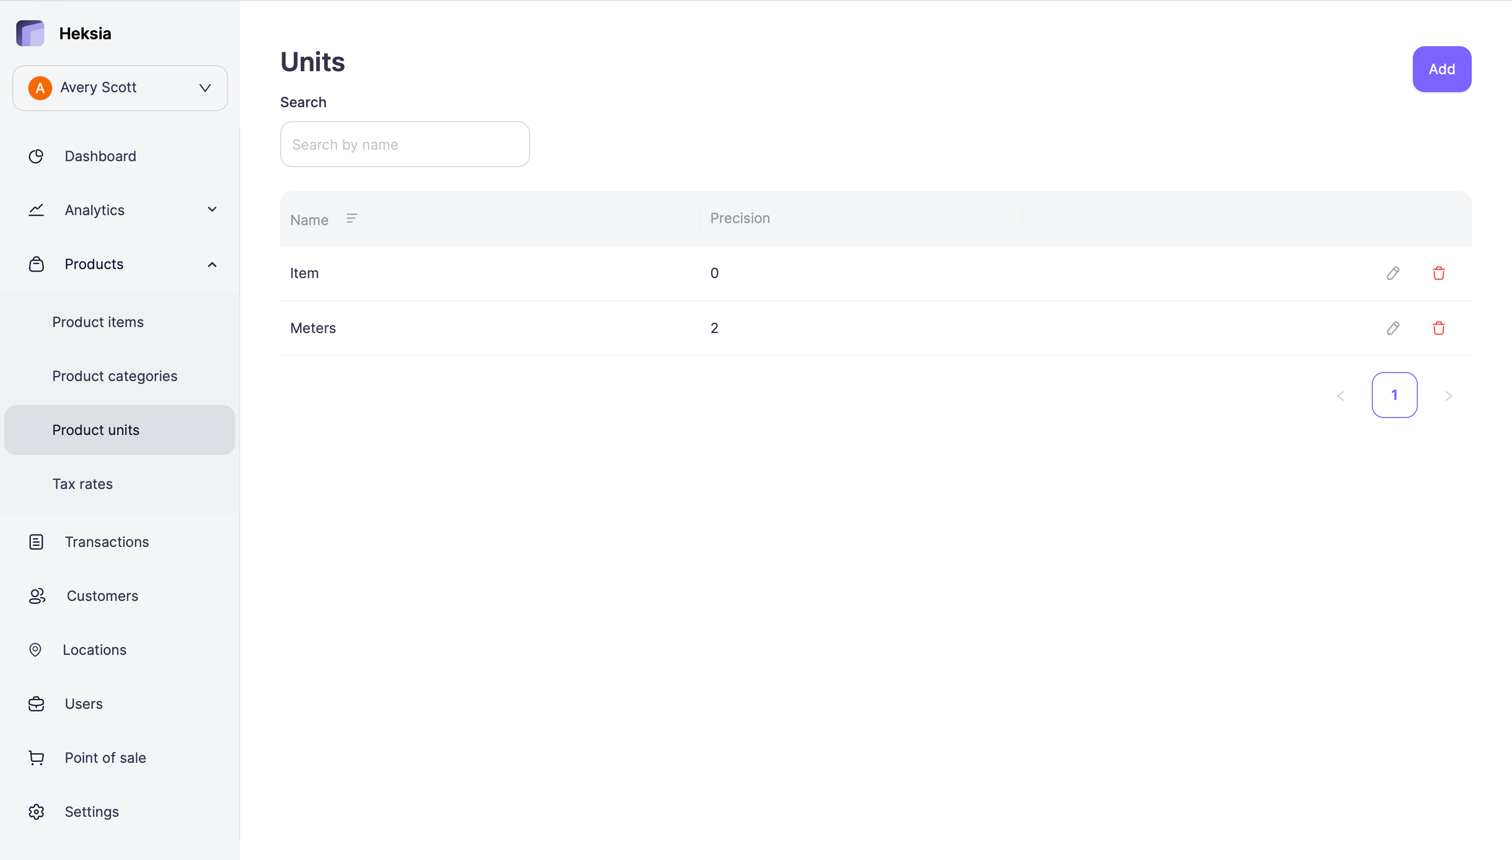Click the edit pencil icon for Meters
The height and width of the screenshot is (860, 1512).
pyautogui.click(x=1393, y=328)
